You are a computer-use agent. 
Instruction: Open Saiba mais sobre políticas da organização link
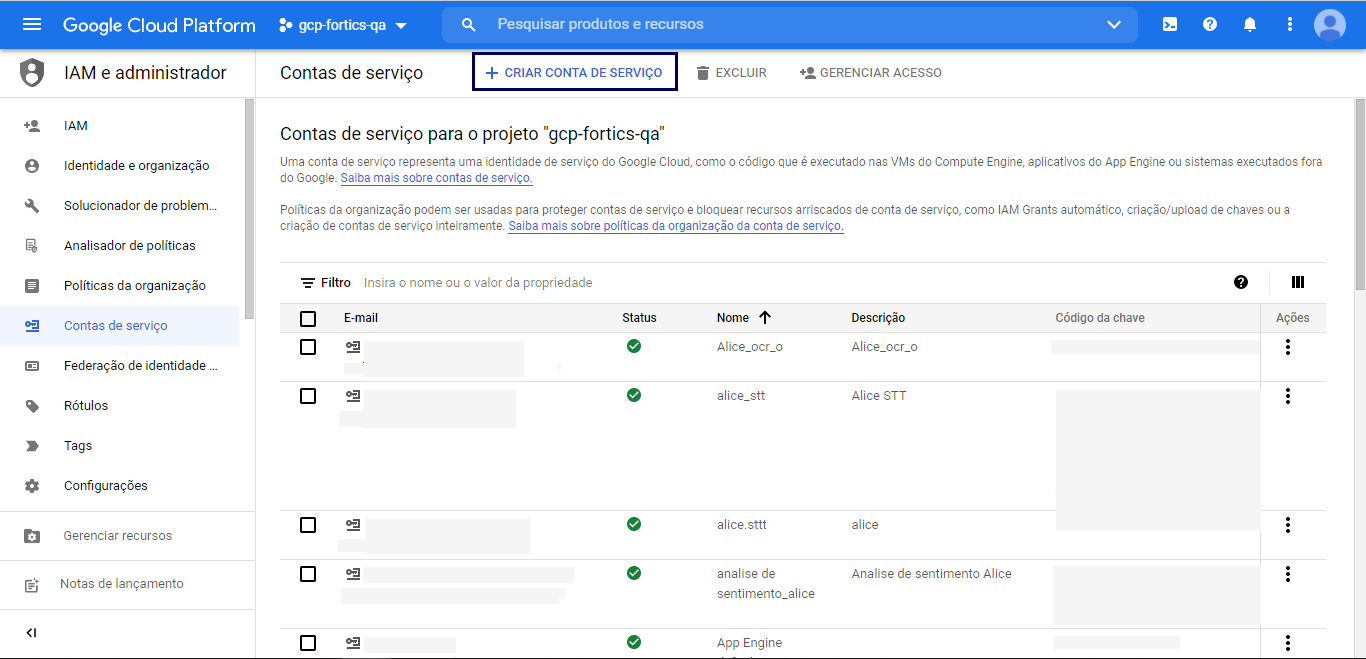(676, 226)
